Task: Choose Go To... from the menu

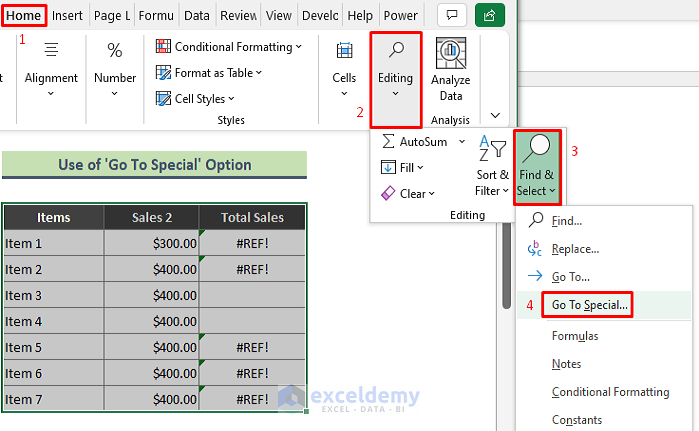Action: pos(604,277)
